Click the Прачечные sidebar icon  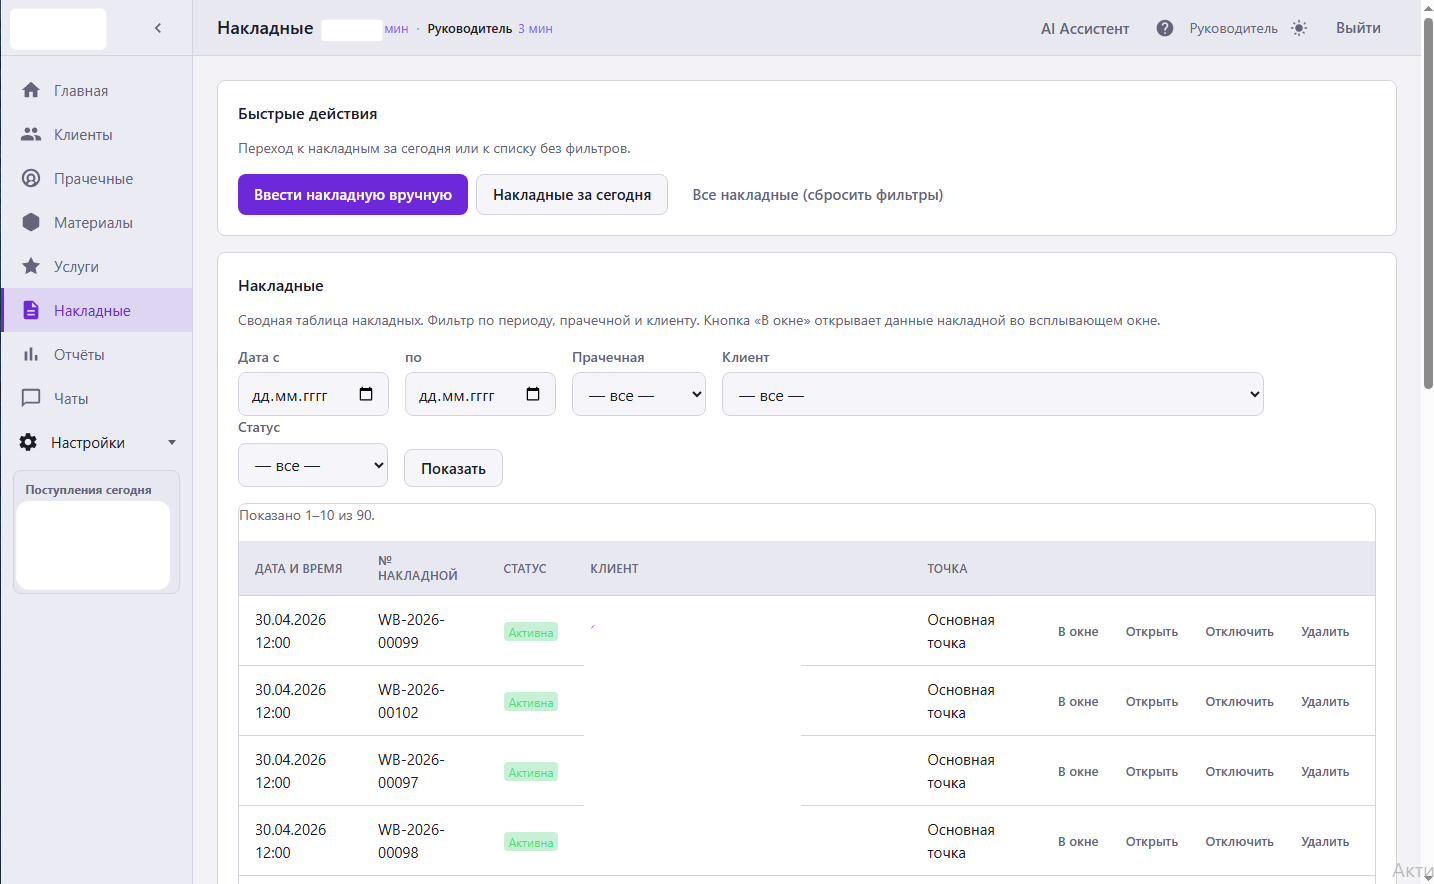(x=31, y=178)
